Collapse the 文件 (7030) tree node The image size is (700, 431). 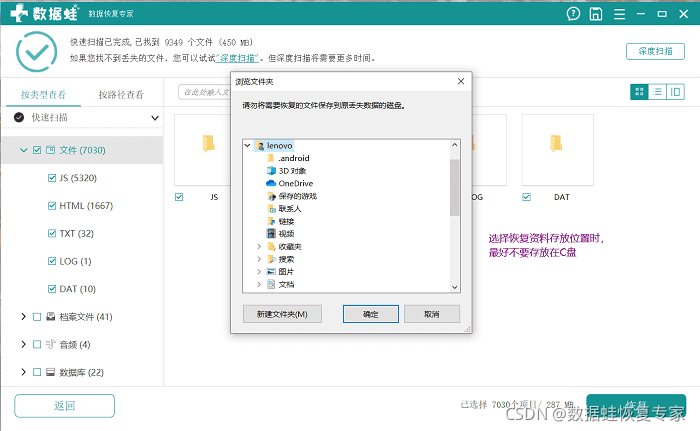coord(23,150)
